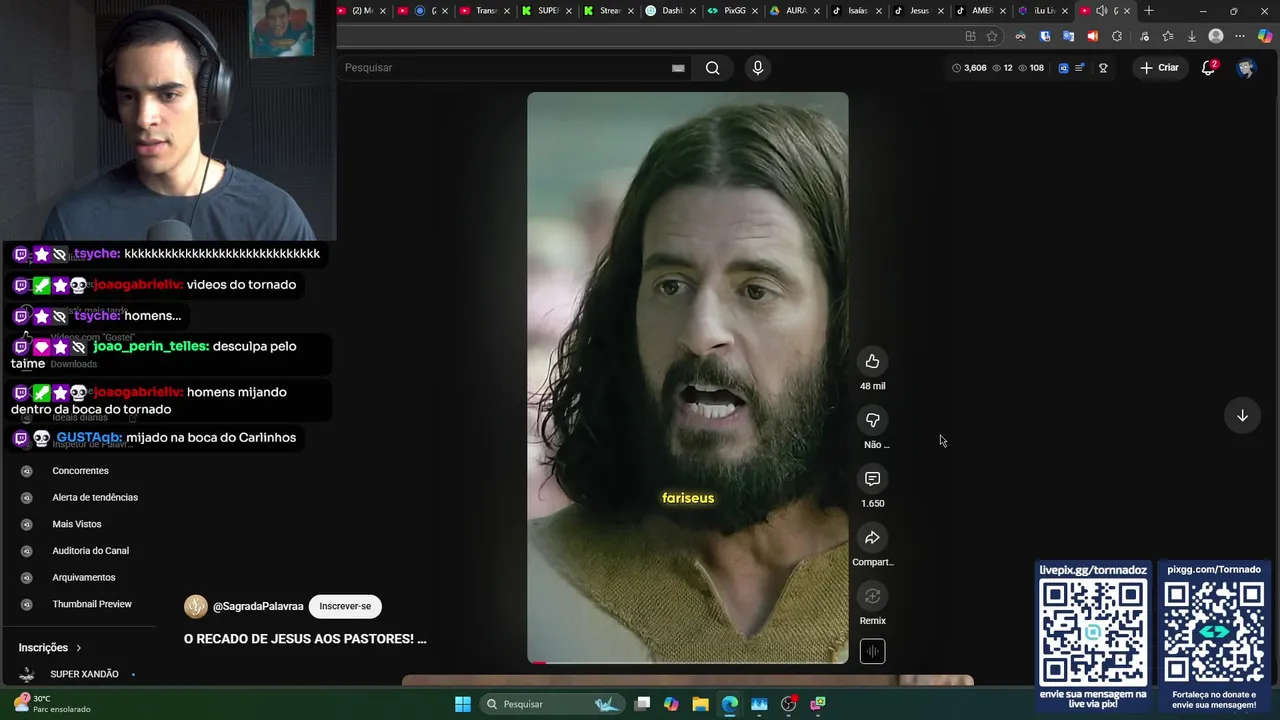The width and height of the screenshot is (1280, 720).
Task: Open Mais Vistos in the sidebar
Action: 77,524
